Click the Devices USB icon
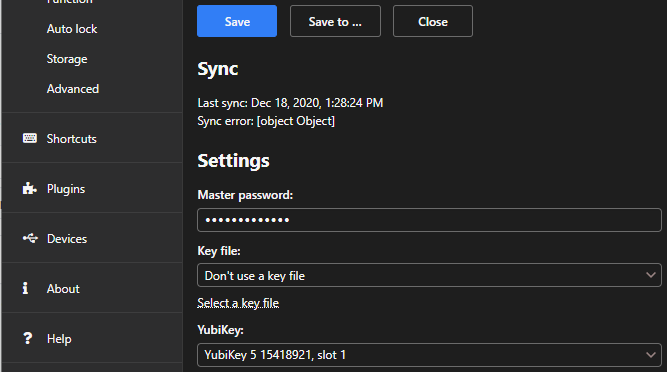 [x=30, y=238]
